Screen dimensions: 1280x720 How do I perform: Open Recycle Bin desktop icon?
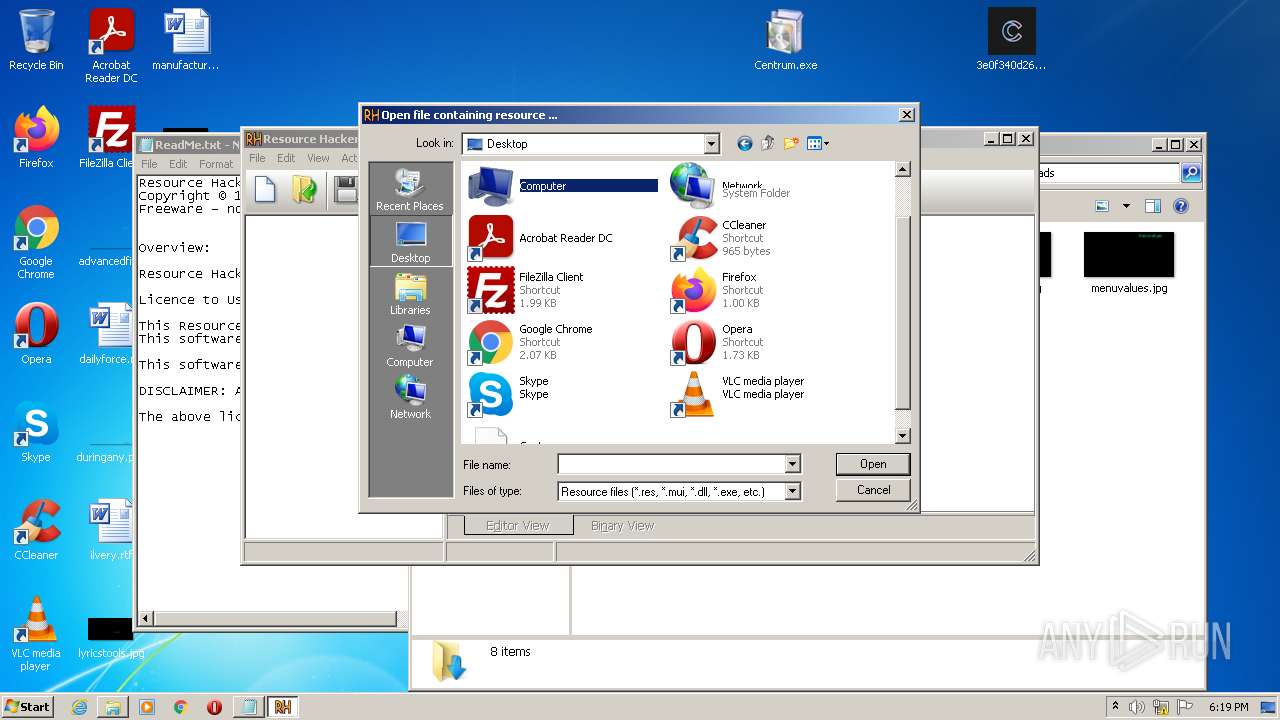click(36, 40)
